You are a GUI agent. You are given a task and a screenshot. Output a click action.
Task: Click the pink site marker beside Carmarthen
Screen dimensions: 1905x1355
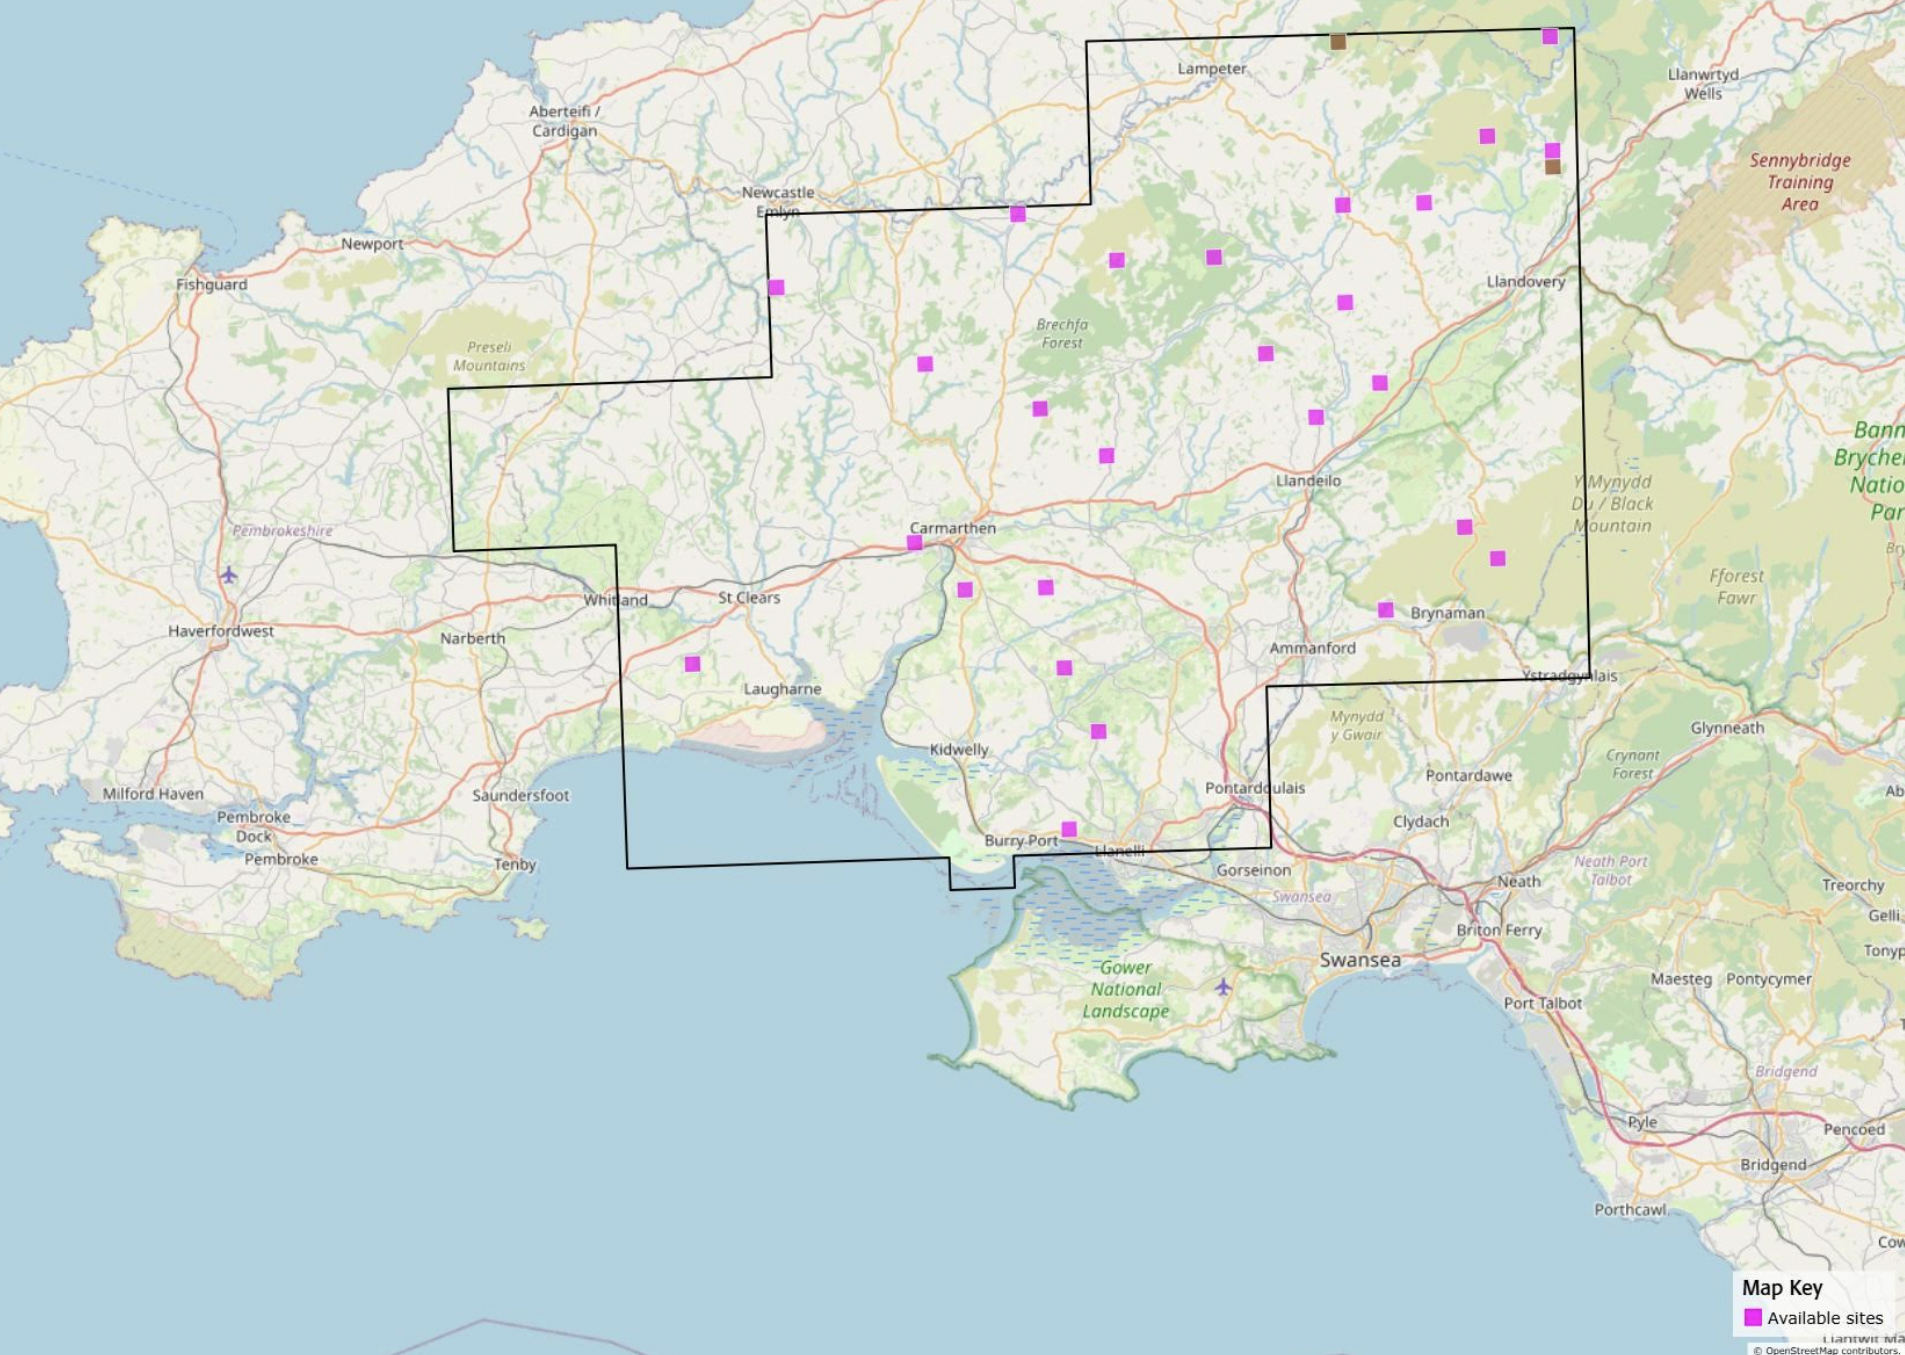click(x=914, y=543)
